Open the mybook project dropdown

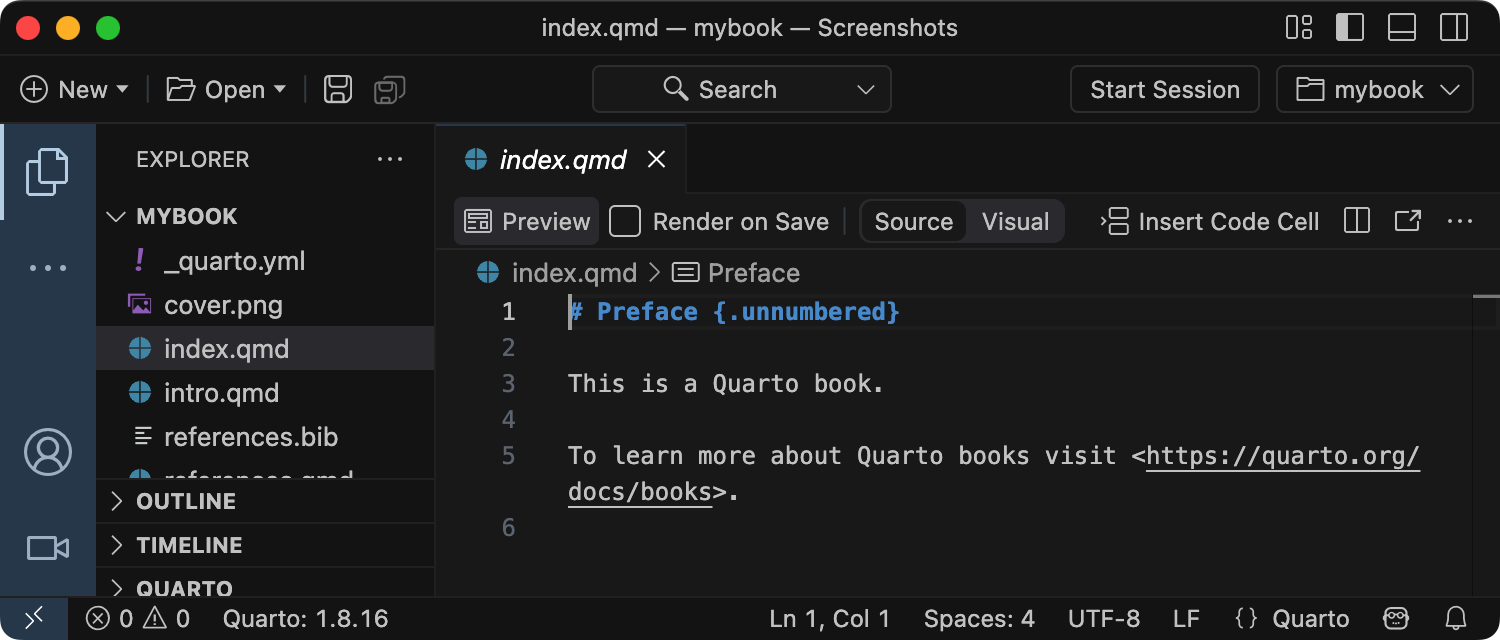1375,90
